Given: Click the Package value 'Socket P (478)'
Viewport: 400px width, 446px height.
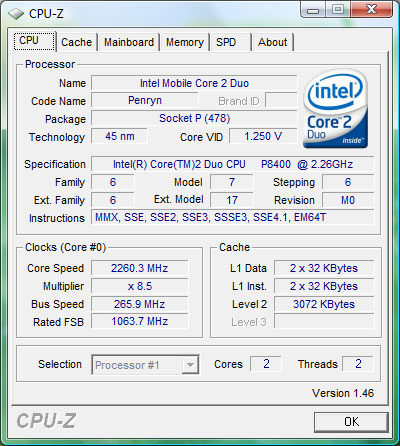Looking at the screenshot, I should 194,118.
